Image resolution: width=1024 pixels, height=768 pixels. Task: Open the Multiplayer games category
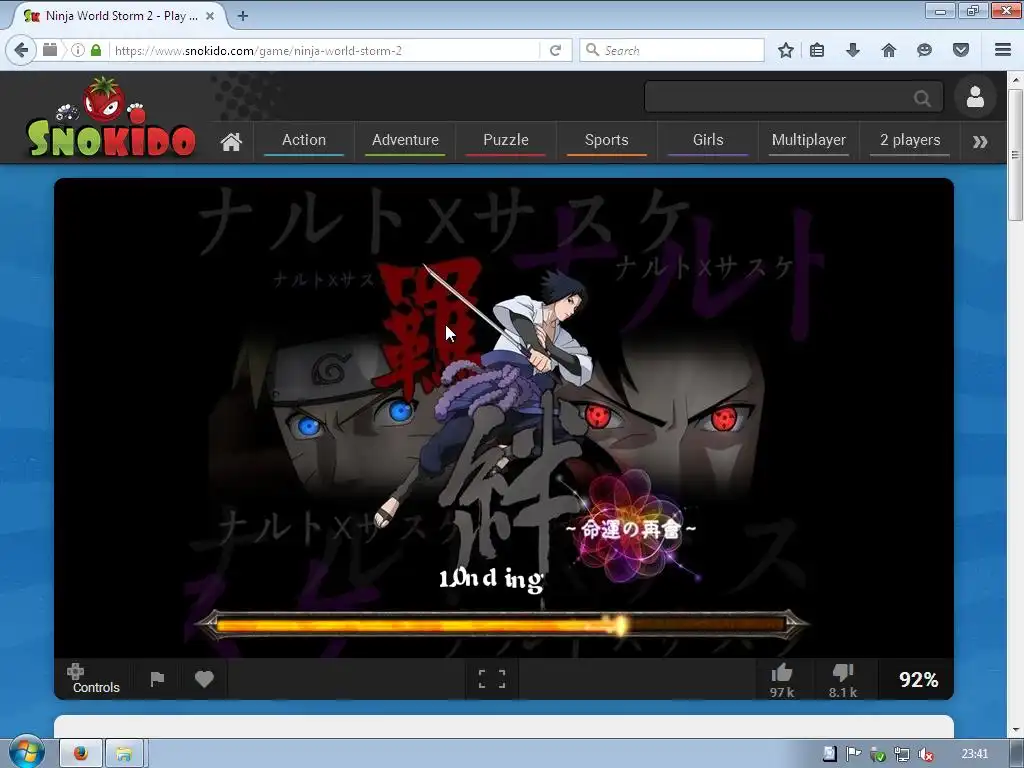click(808, 141)
